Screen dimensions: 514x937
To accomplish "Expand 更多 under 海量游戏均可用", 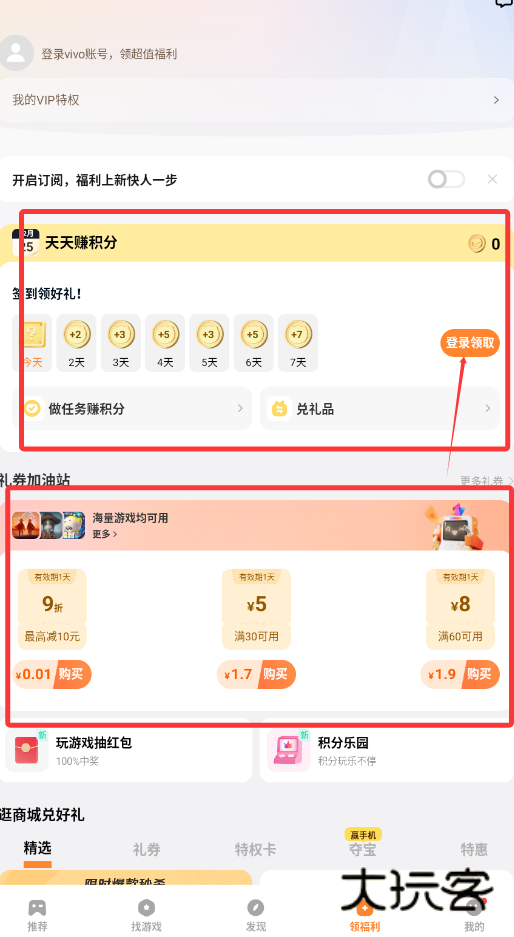I will click(105, 534).
